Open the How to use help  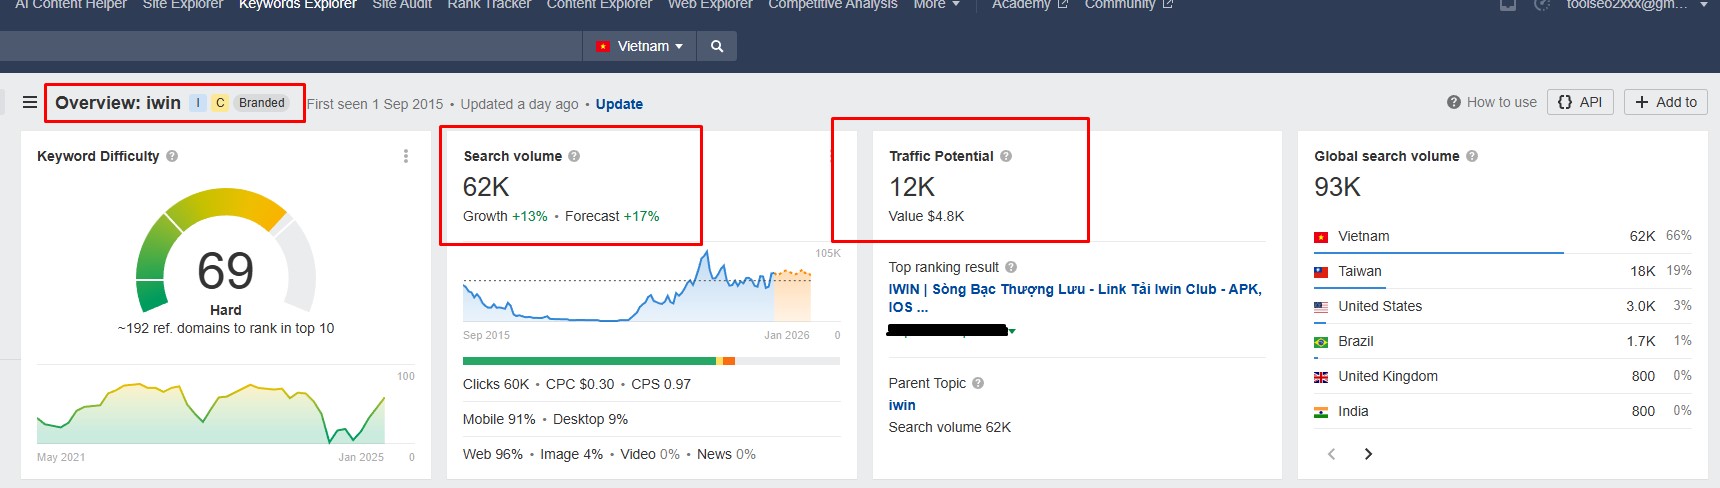coord(1492,102)
